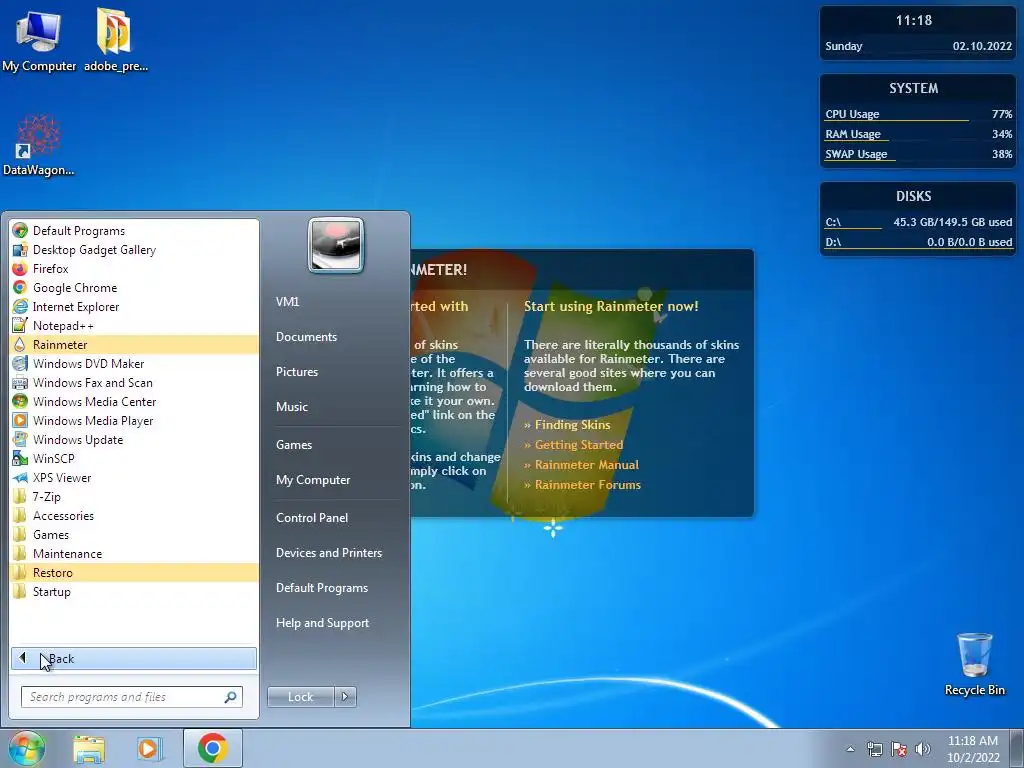The width and height of the screenshot is (1024, 768).
Task: Launch the Windows Media Player icon in list
Action: (20, 420)
